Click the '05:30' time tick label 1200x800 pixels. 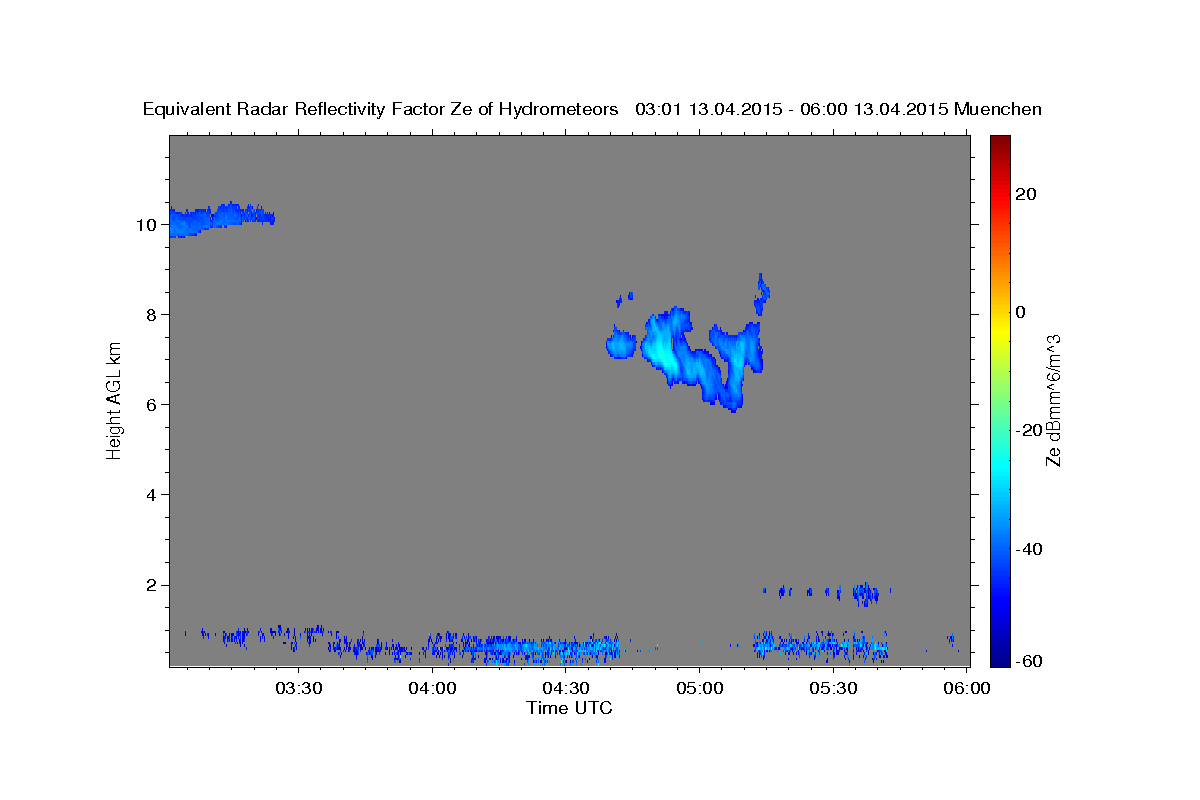tap(832, 688)
